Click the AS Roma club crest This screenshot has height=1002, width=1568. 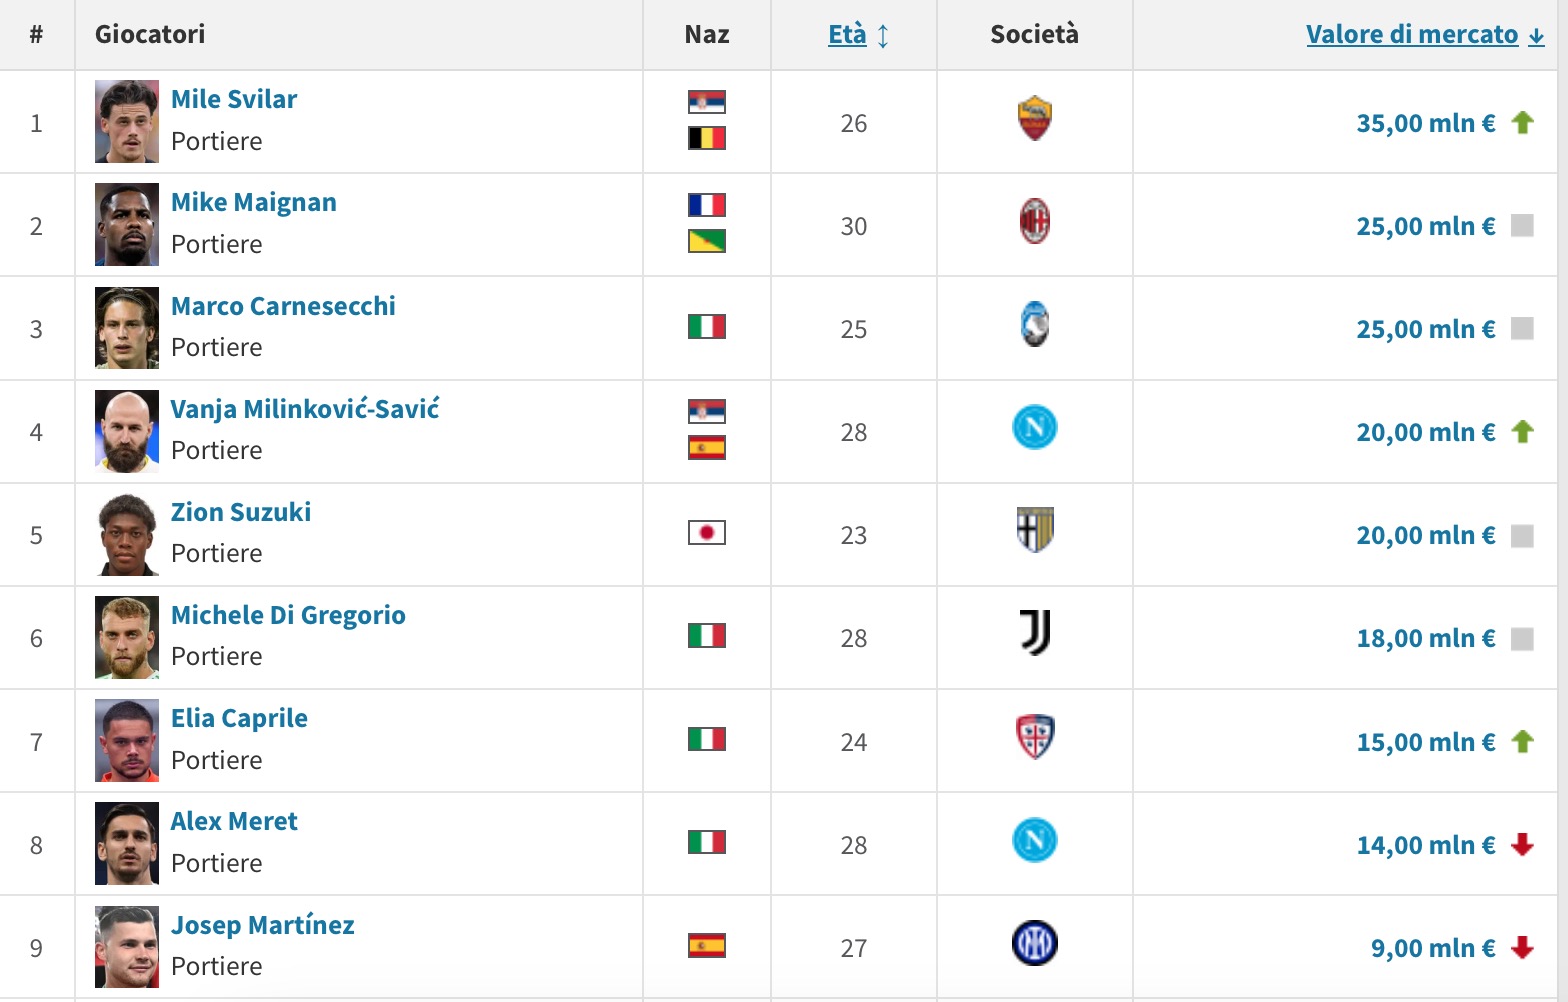pyautogui.click(x=1035, y=118)
